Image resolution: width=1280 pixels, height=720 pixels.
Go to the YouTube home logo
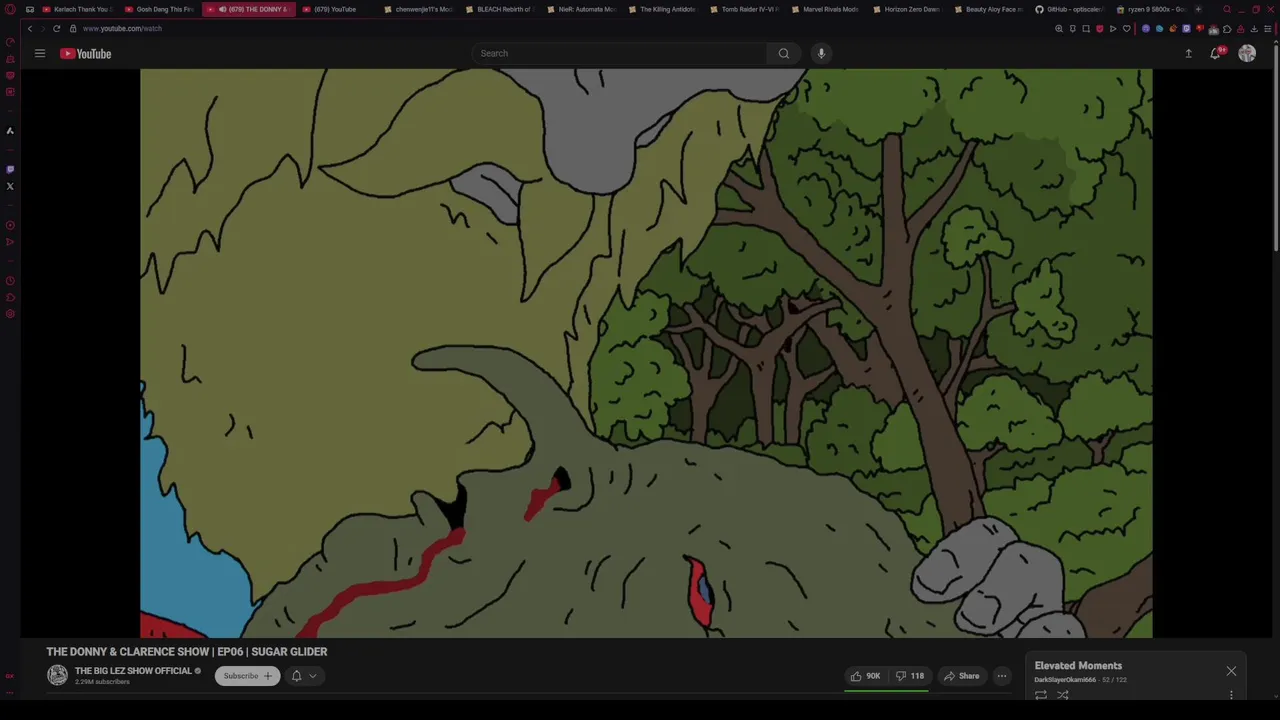tap(86, 53)
